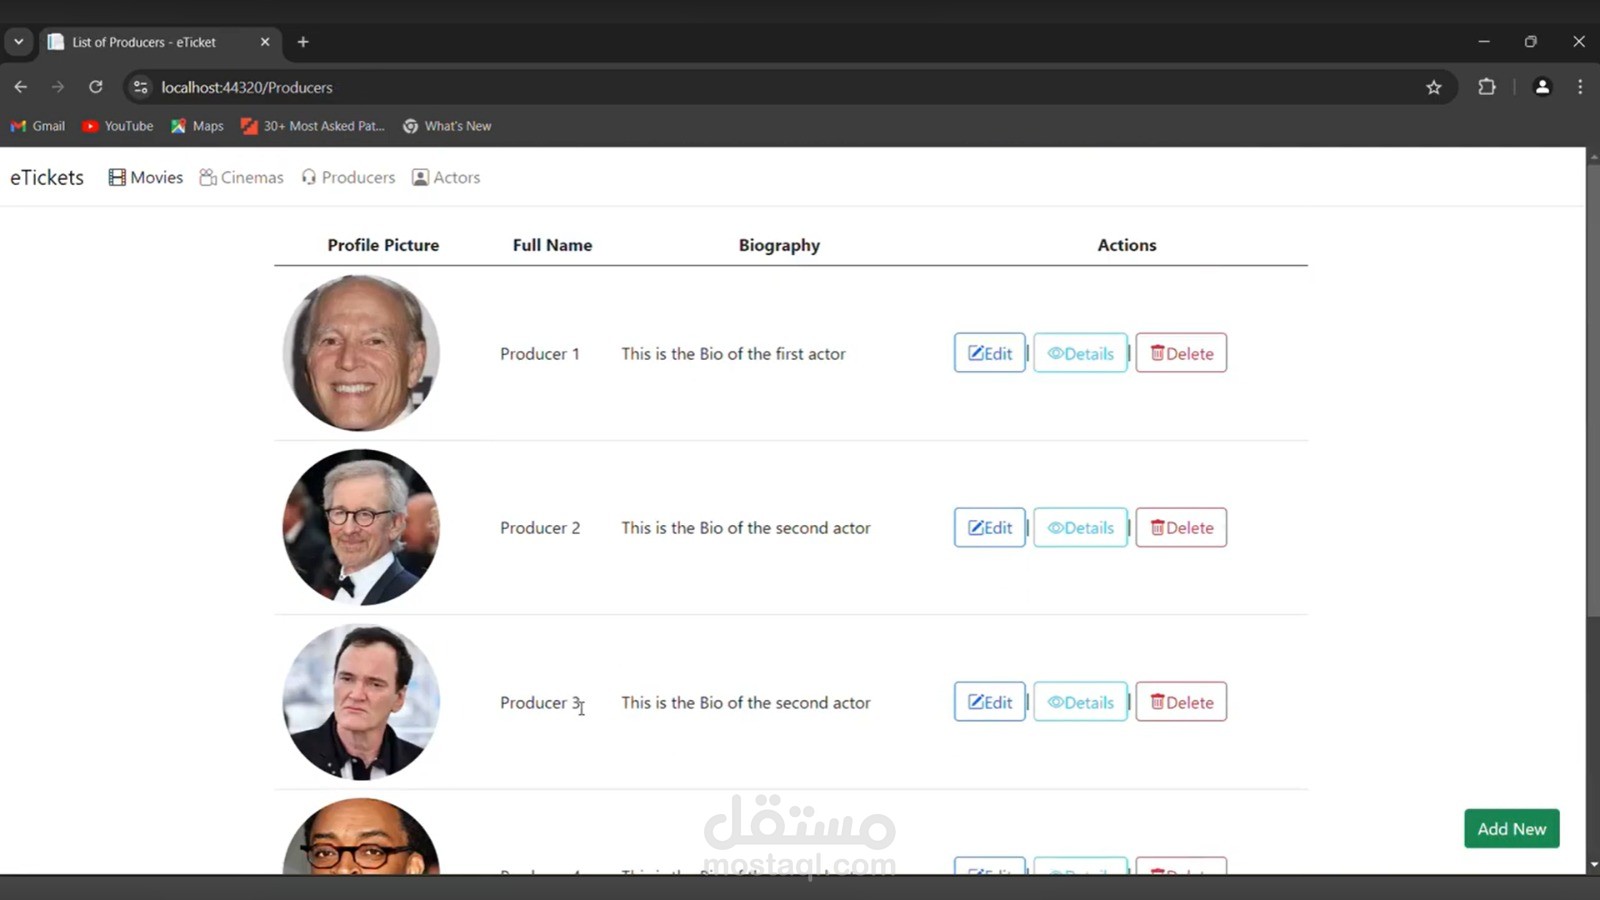Bookmark this page with the star icon

point(1434,87)
